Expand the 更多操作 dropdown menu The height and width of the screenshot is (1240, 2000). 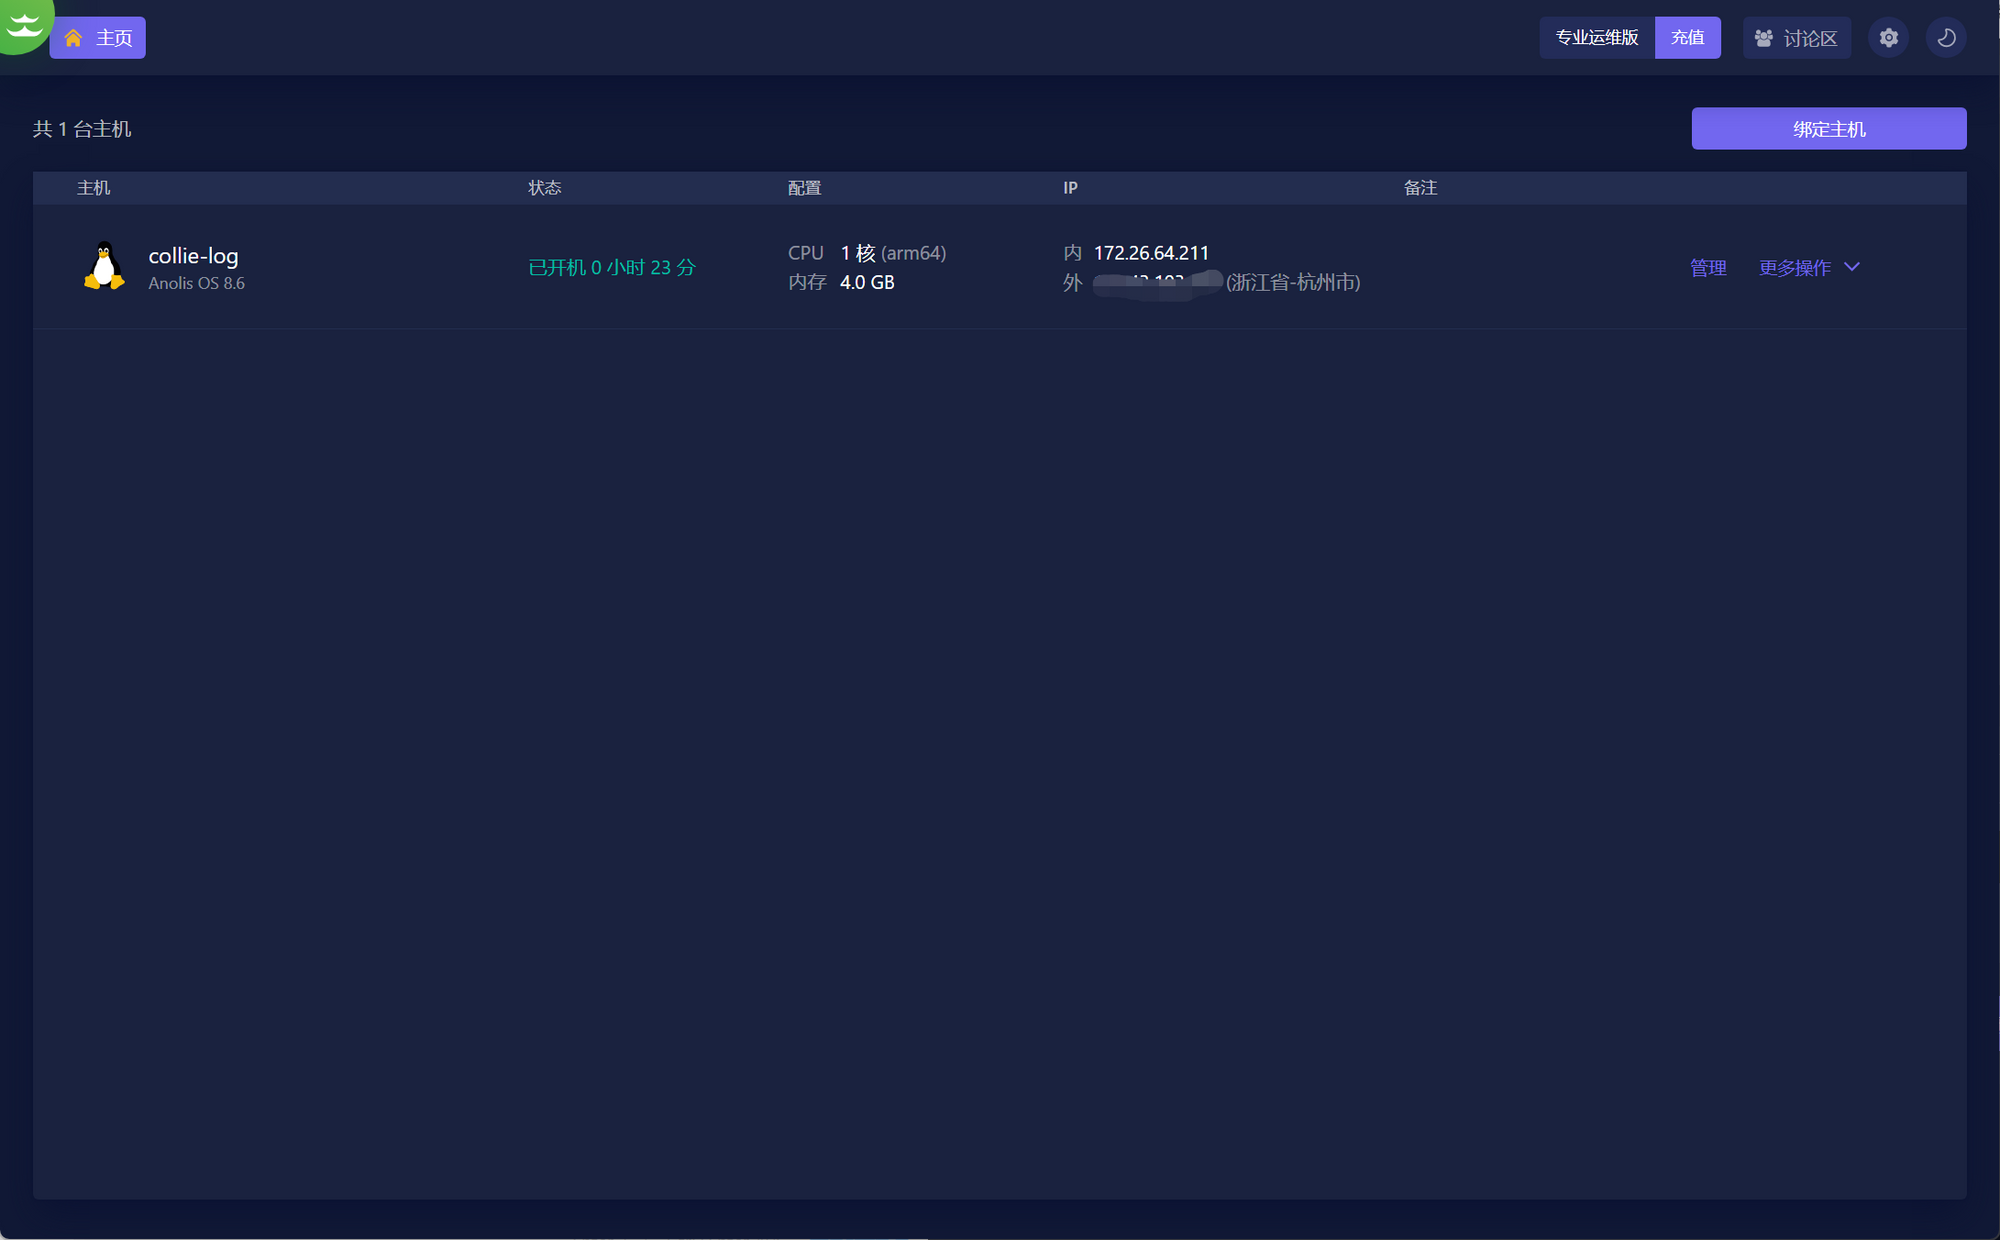[x=1795, y=268]
